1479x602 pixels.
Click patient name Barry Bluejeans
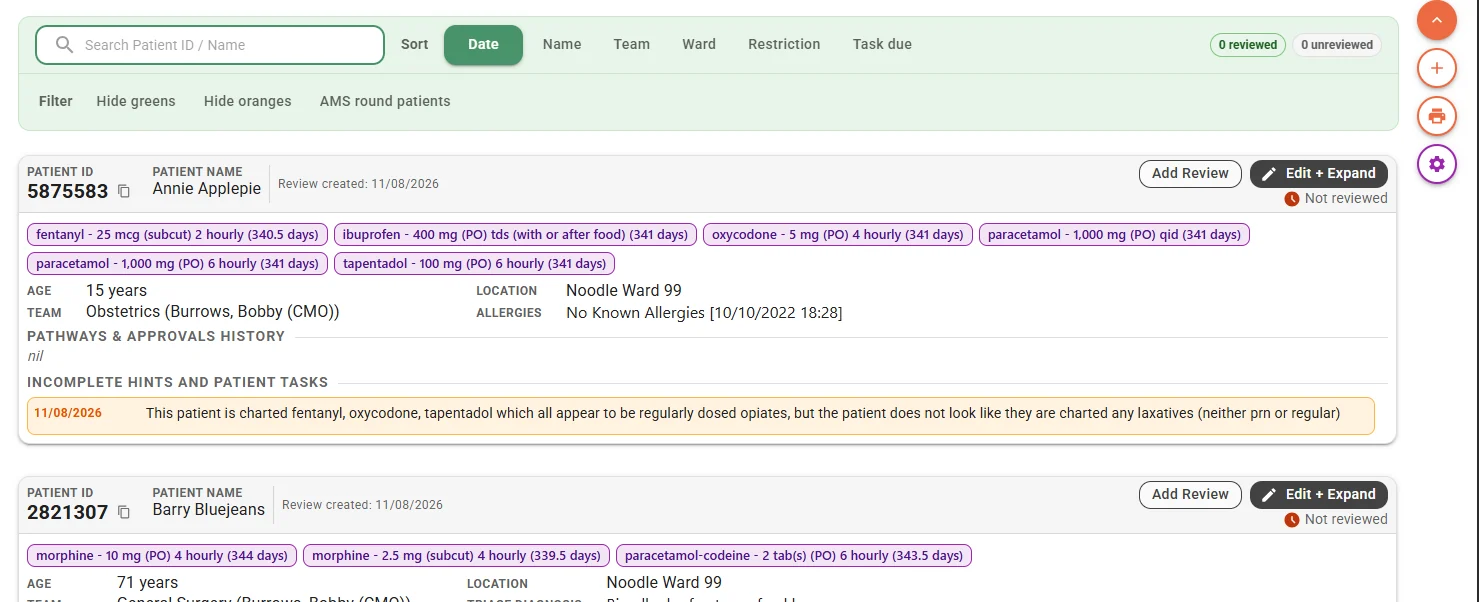(209, 510)
